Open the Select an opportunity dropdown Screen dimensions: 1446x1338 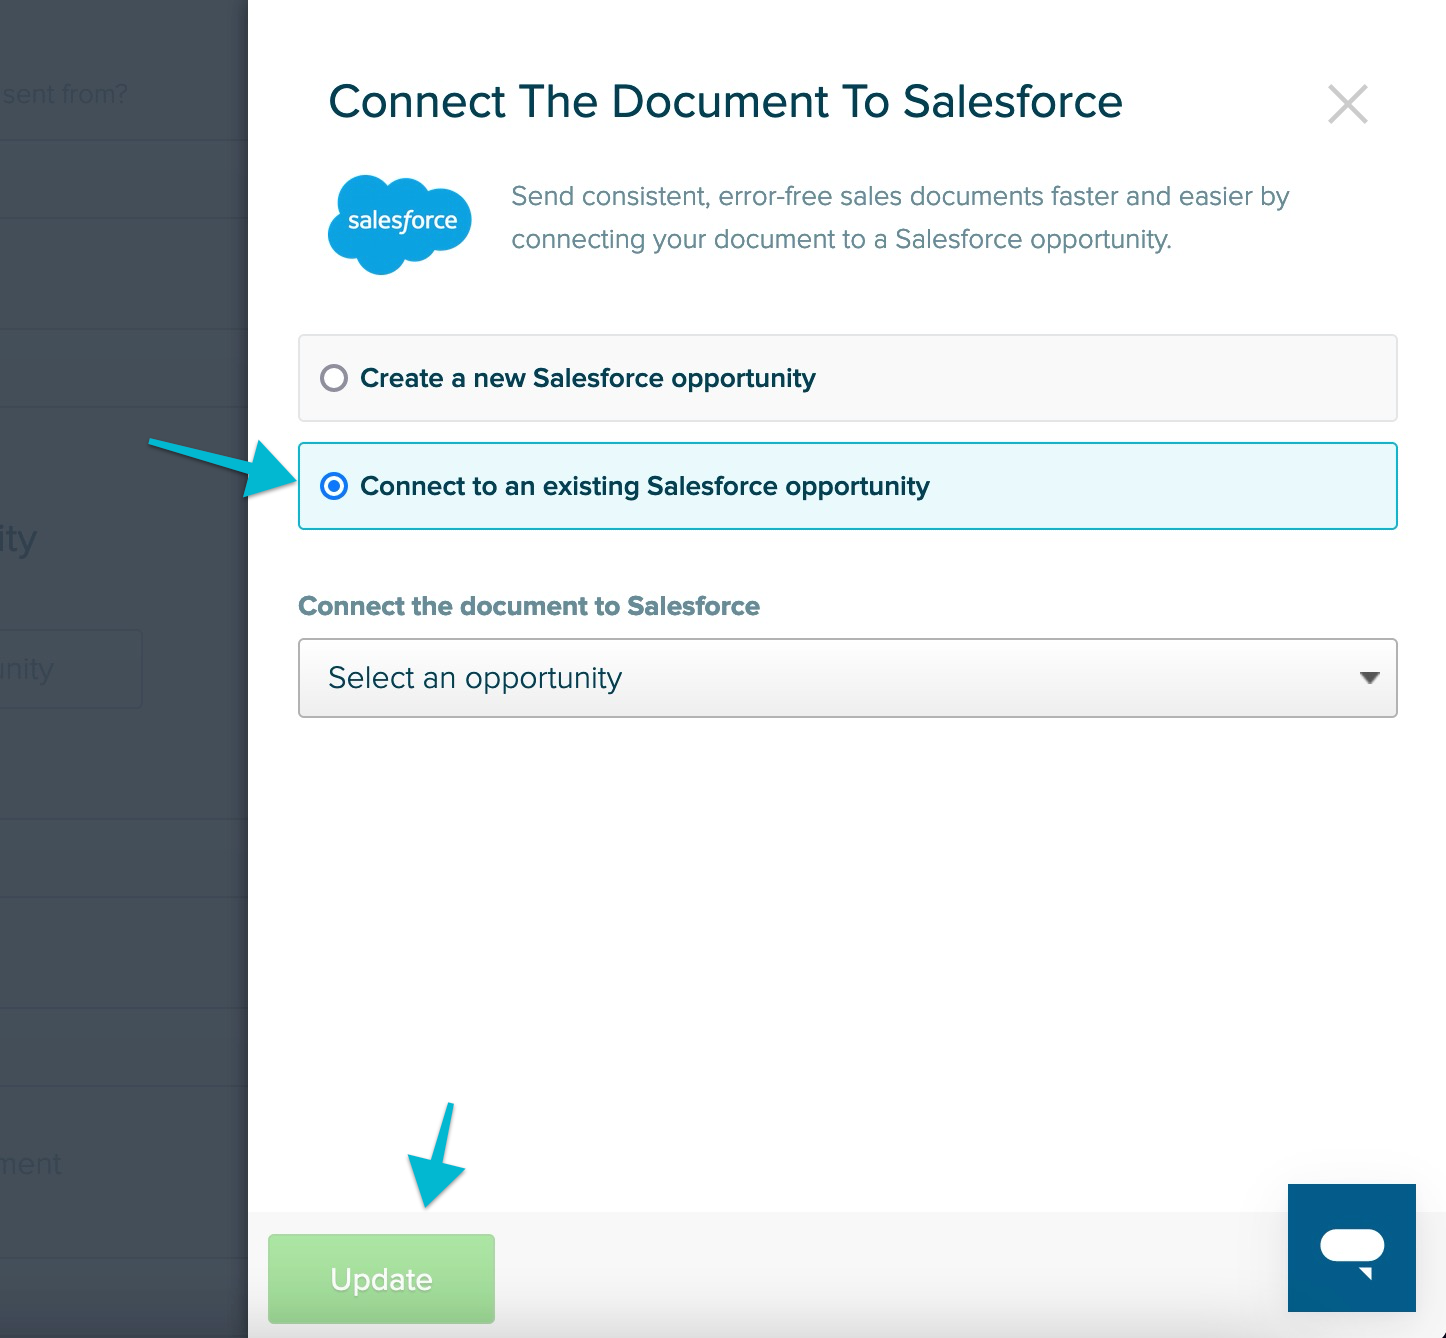click(x=847, y=678)
